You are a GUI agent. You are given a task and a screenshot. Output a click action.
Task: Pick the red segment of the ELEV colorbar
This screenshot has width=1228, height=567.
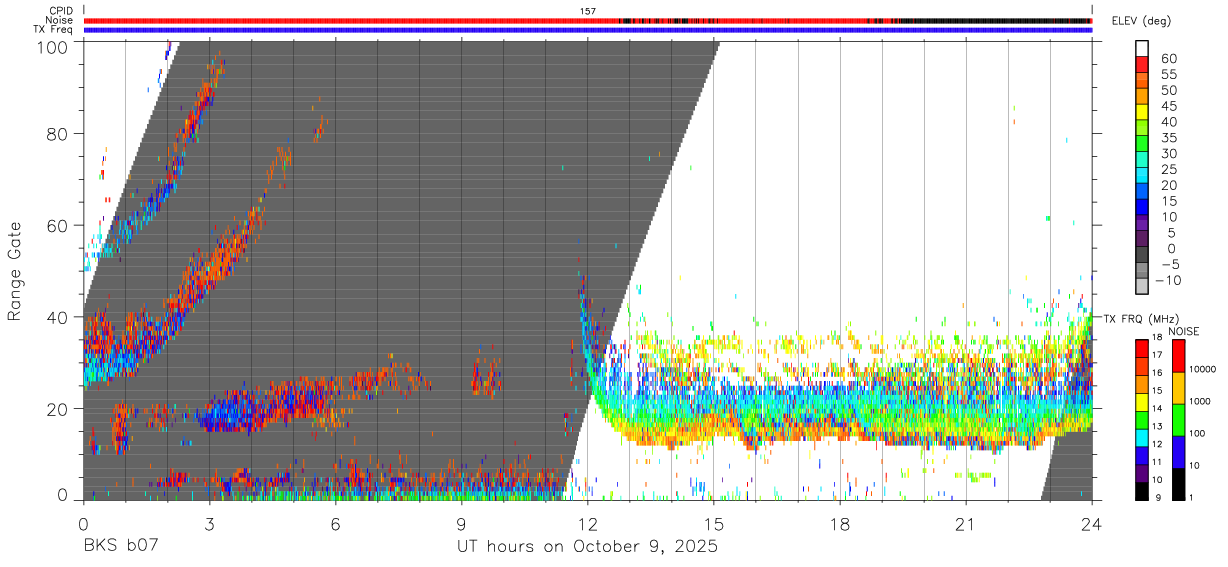click(1142, 65)
